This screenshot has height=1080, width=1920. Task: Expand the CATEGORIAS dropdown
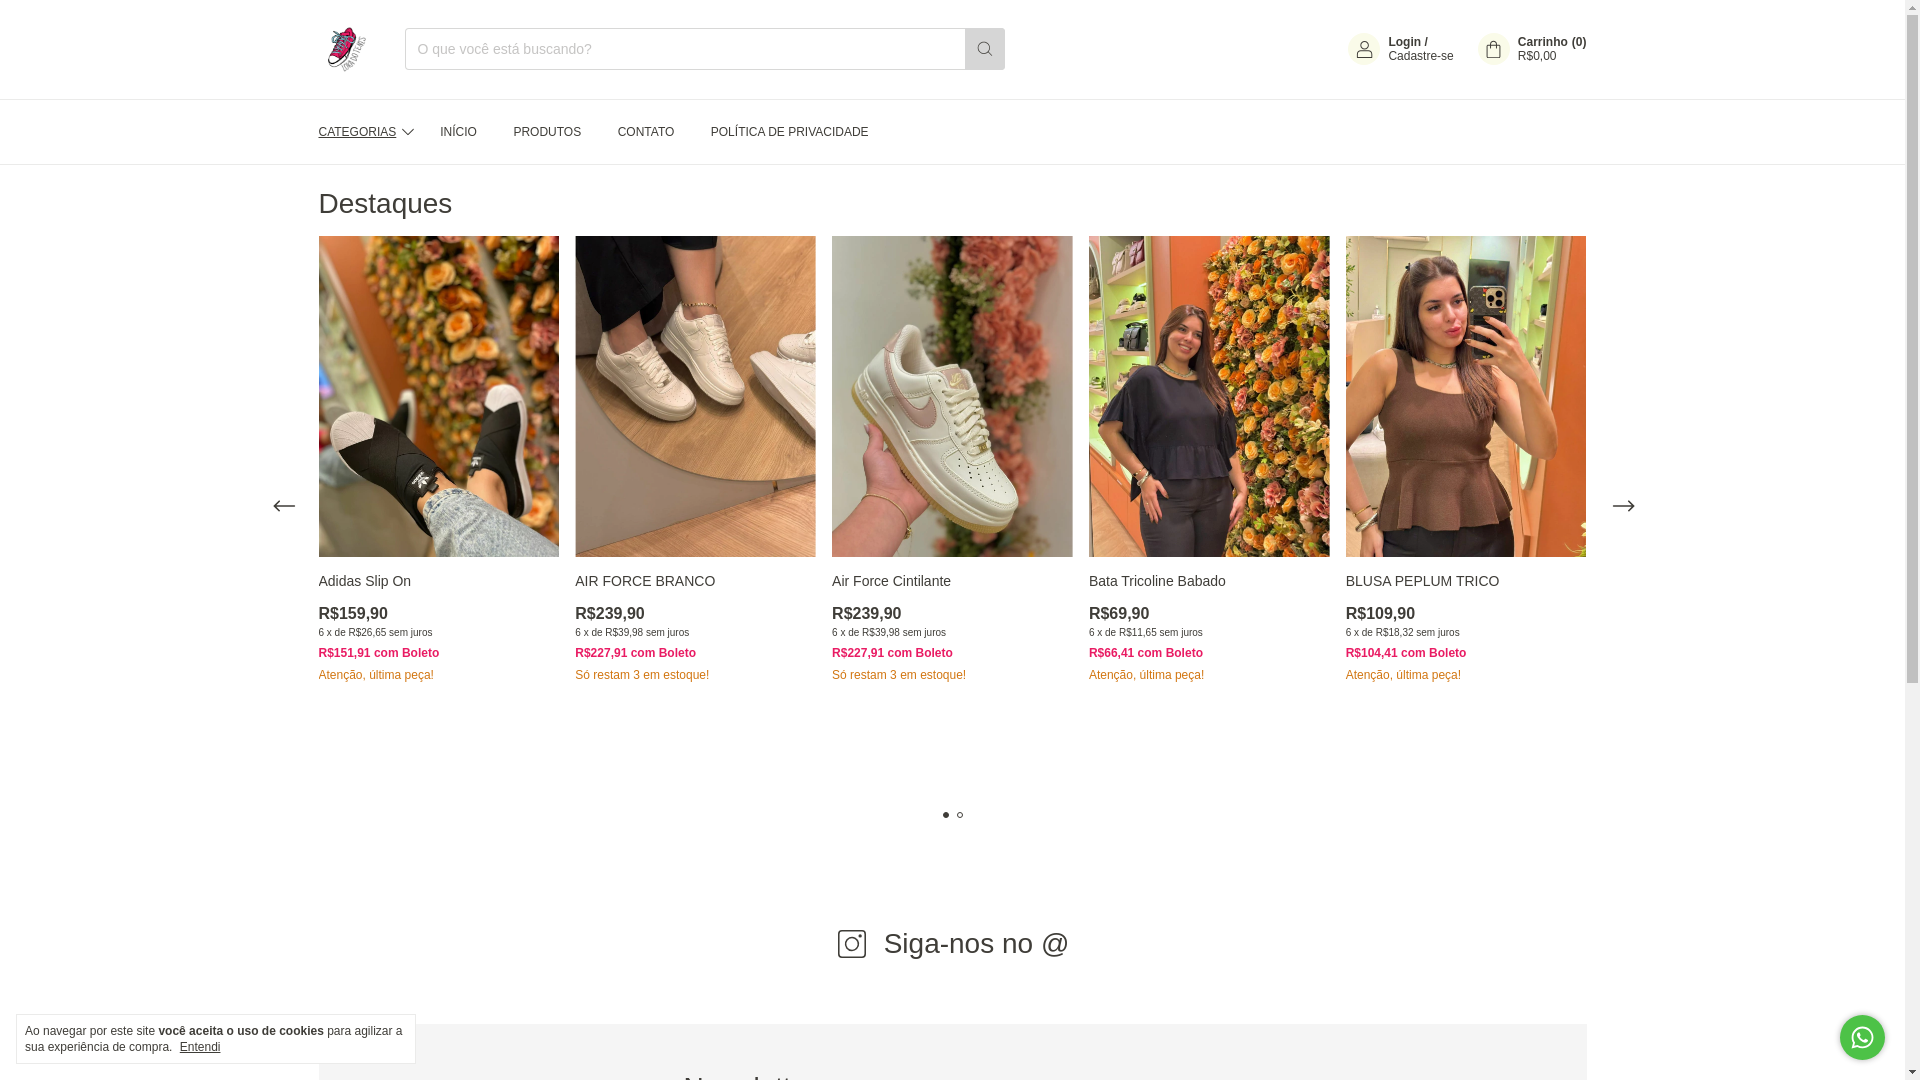click(365, 132)
